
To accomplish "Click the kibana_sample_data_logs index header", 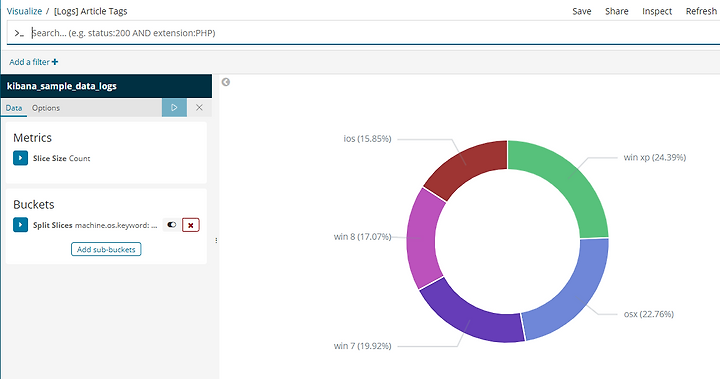I will 106,86.
